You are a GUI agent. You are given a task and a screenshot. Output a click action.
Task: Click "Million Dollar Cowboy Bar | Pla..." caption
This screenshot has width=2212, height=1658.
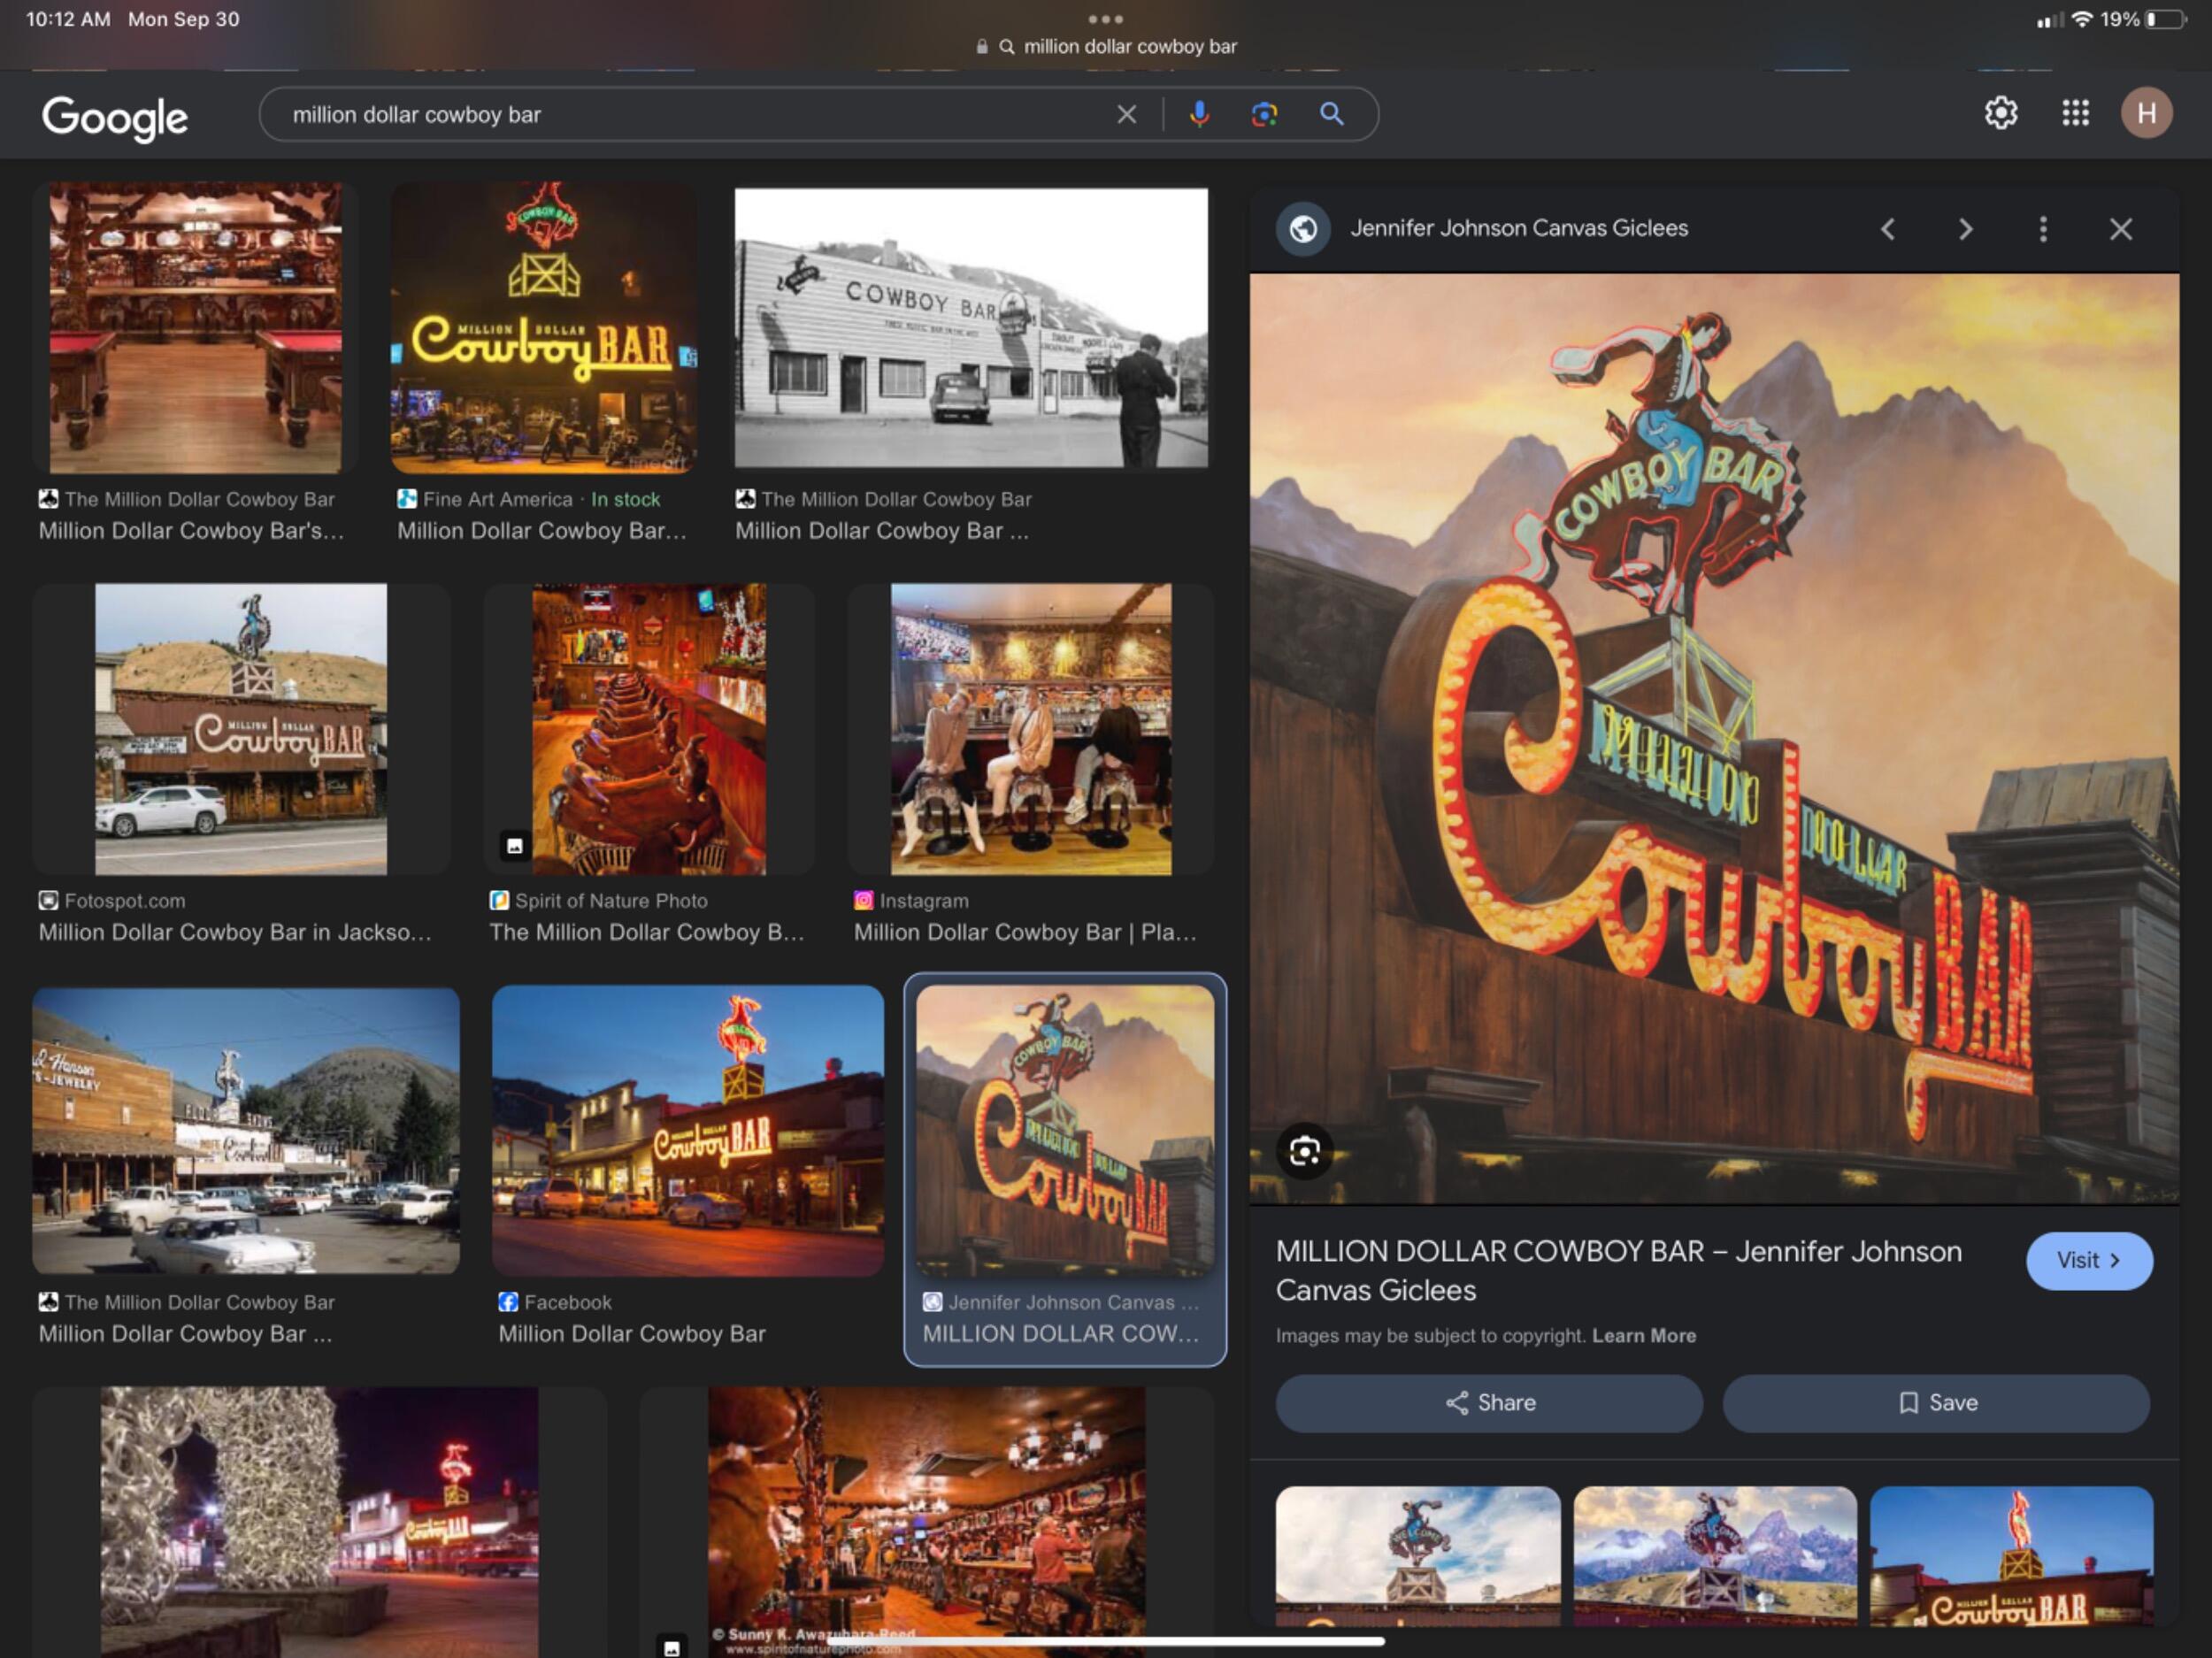pos(1024,932)
